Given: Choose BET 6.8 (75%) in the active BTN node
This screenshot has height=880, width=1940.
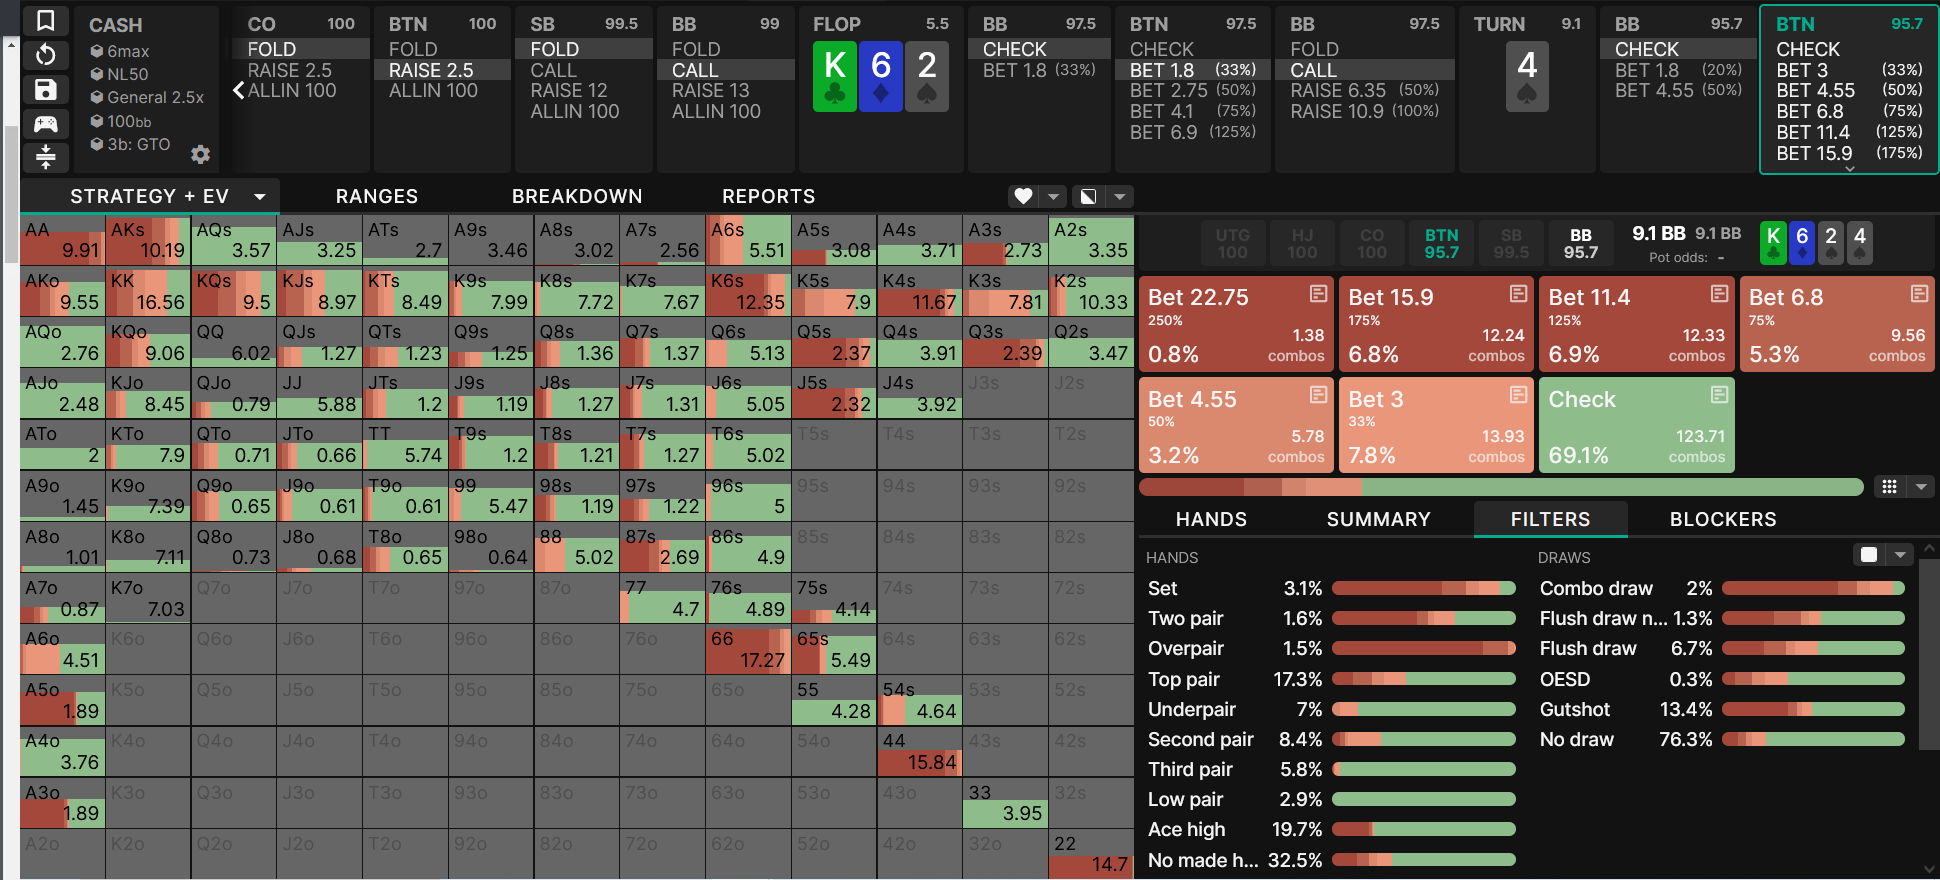Looking at the screenshot, I should [x=1849, y=111].
